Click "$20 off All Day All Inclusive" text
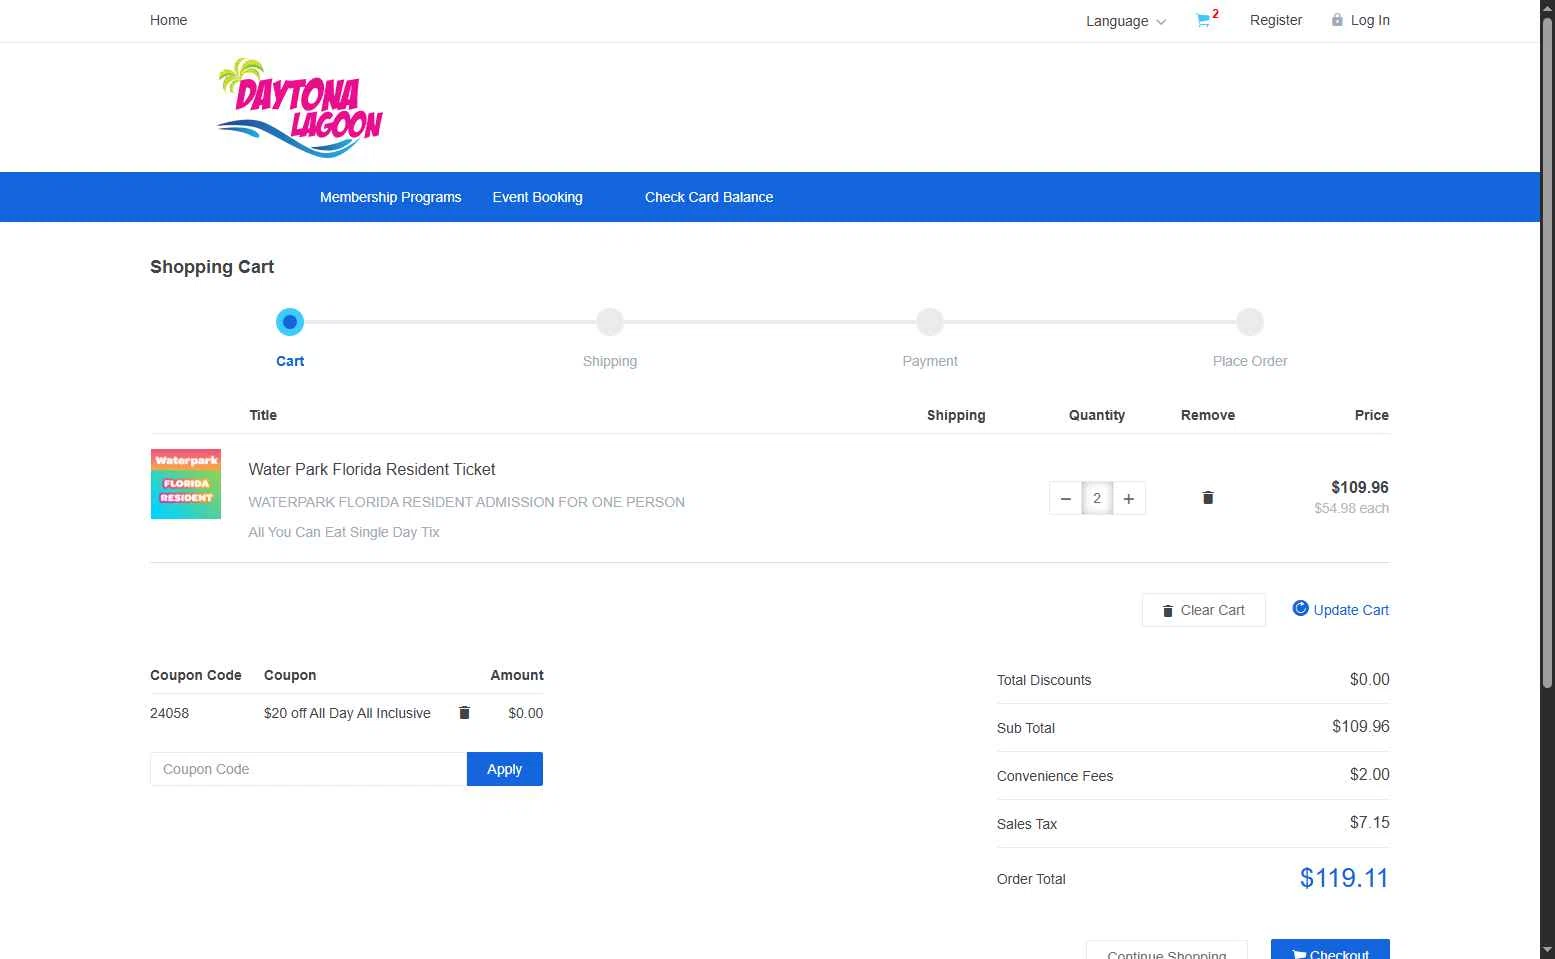Image resolution: width=1555 pixels, height=959 pixels. point(347,713)
